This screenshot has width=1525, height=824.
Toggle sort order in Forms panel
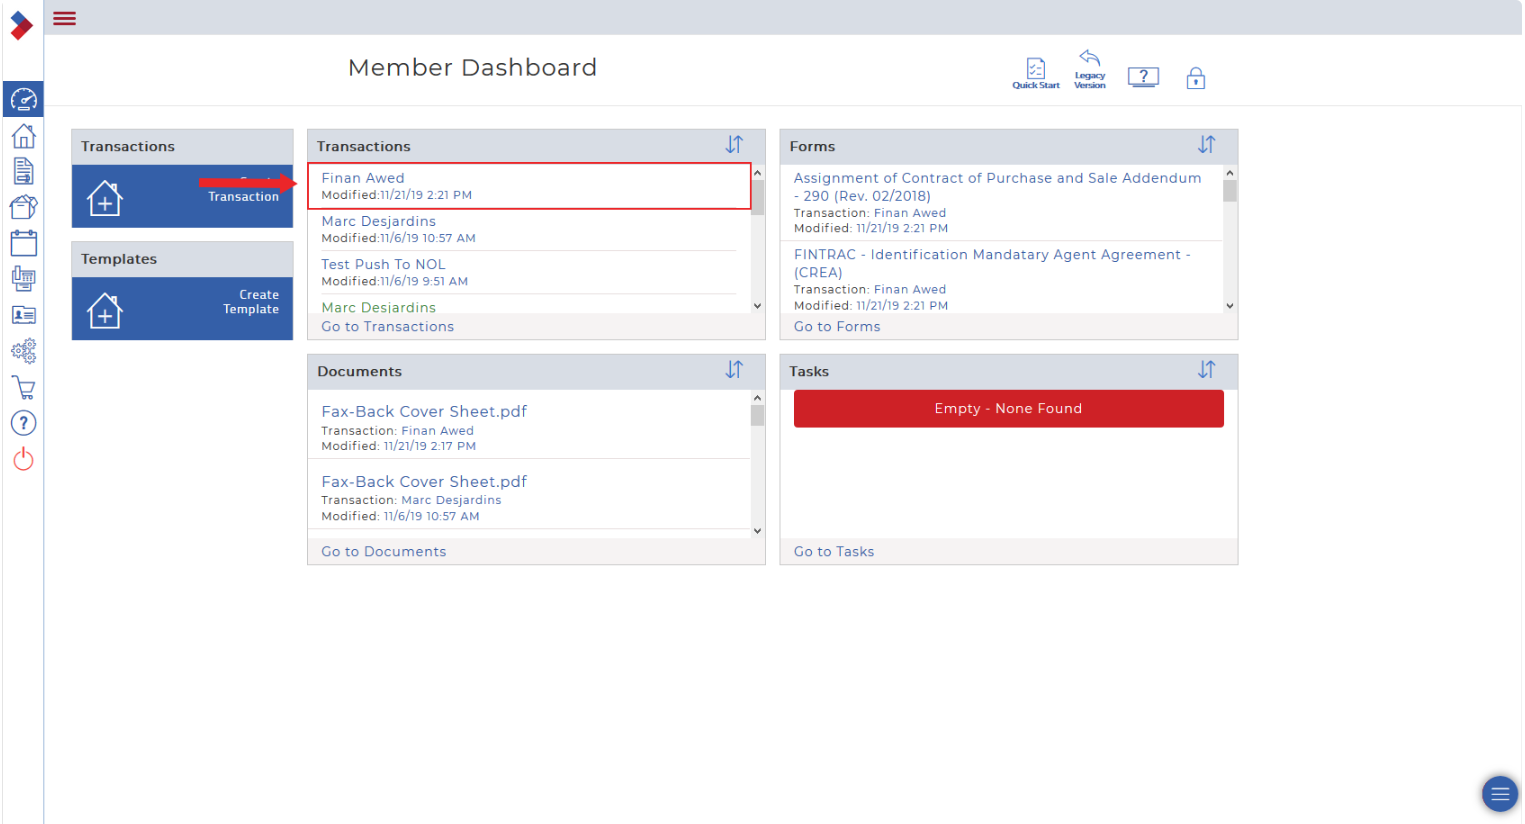click(1206, 145)
